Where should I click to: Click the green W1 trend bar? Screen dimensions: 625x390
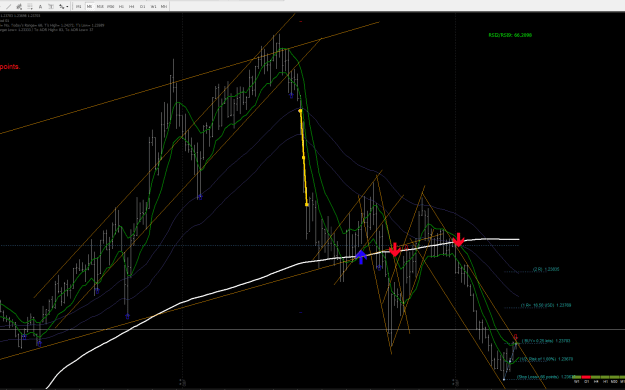tap(576, 377)
